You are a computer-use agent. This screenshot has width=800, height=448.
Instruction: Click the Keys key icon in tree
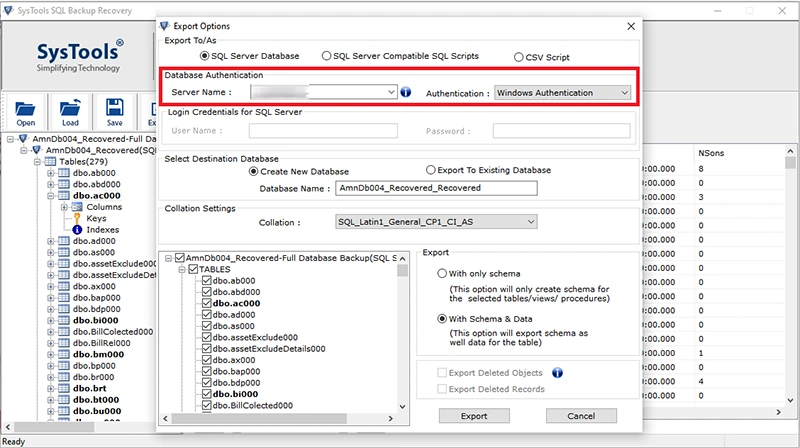click(x=77, y=218)
